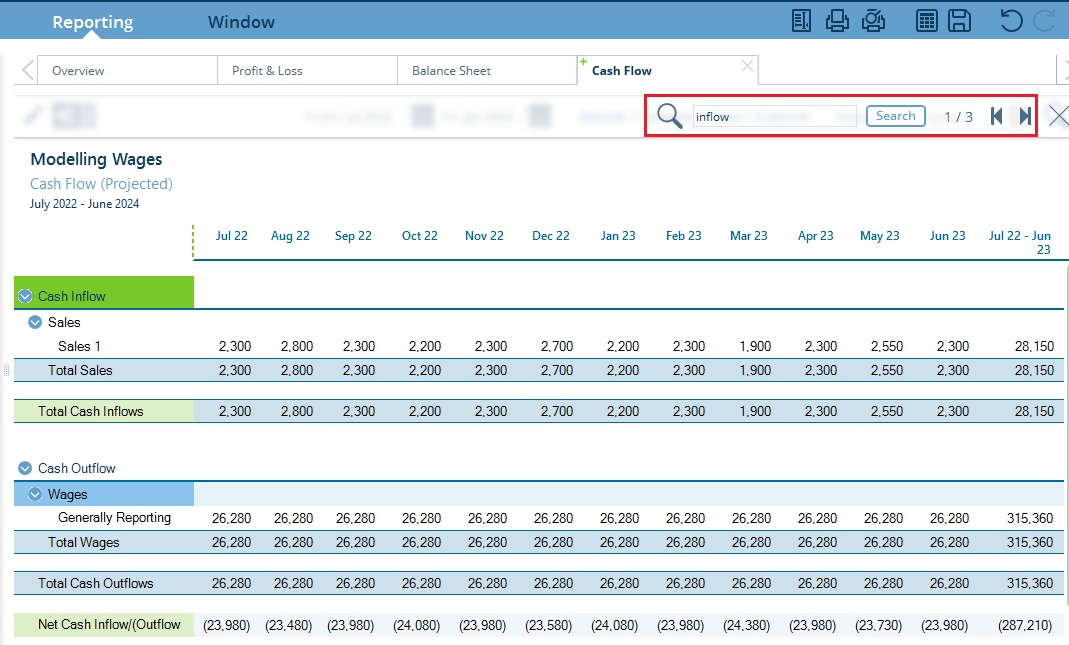Collapse the Wages group

[x=35, y=494]
